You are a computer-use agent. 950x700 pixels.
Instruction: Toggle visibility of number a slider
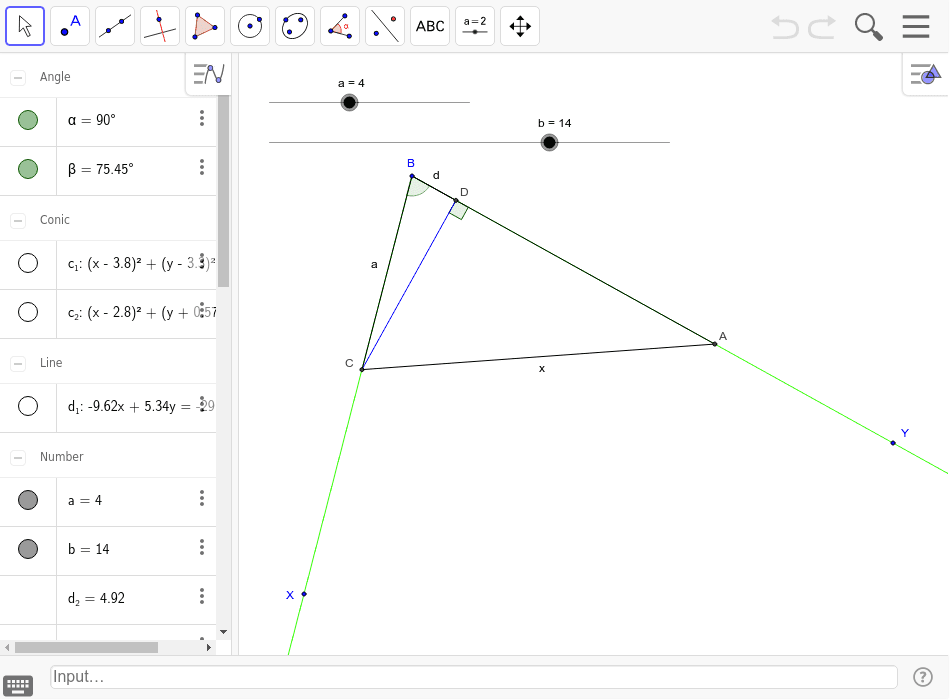28,500
